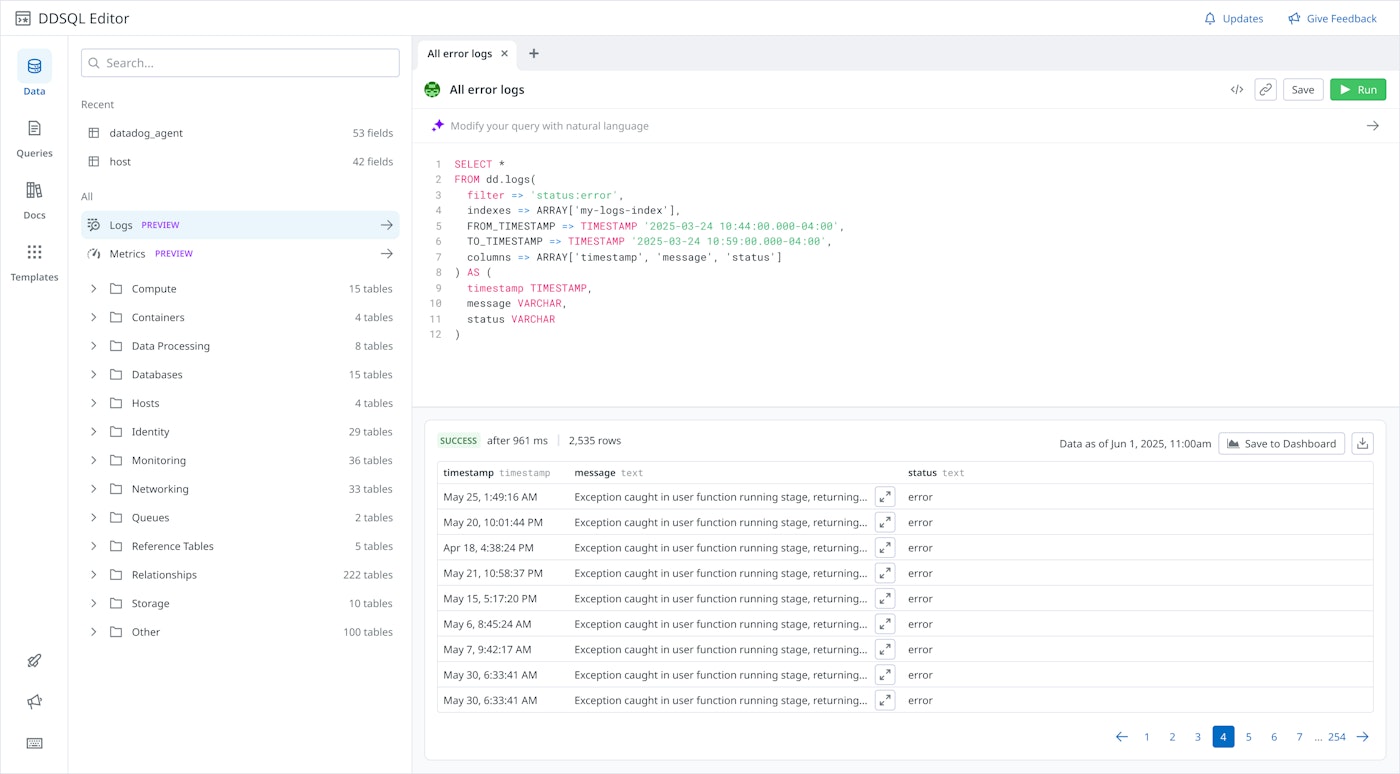The image size is (1400, 774).
Task: Add a new query tab
Action: 534,54
